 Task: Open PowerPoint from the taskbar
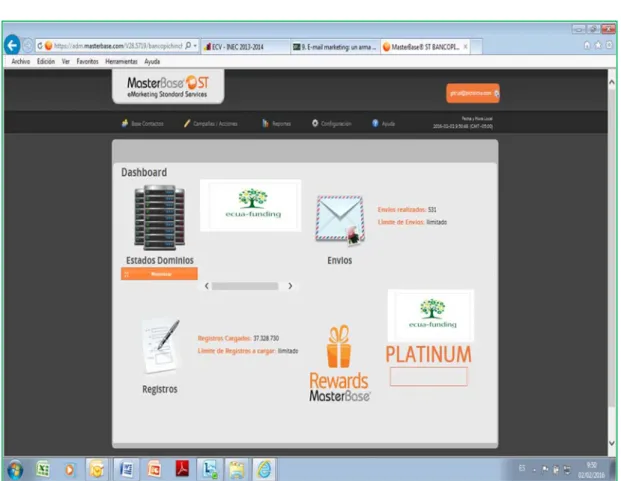point(154,470)
